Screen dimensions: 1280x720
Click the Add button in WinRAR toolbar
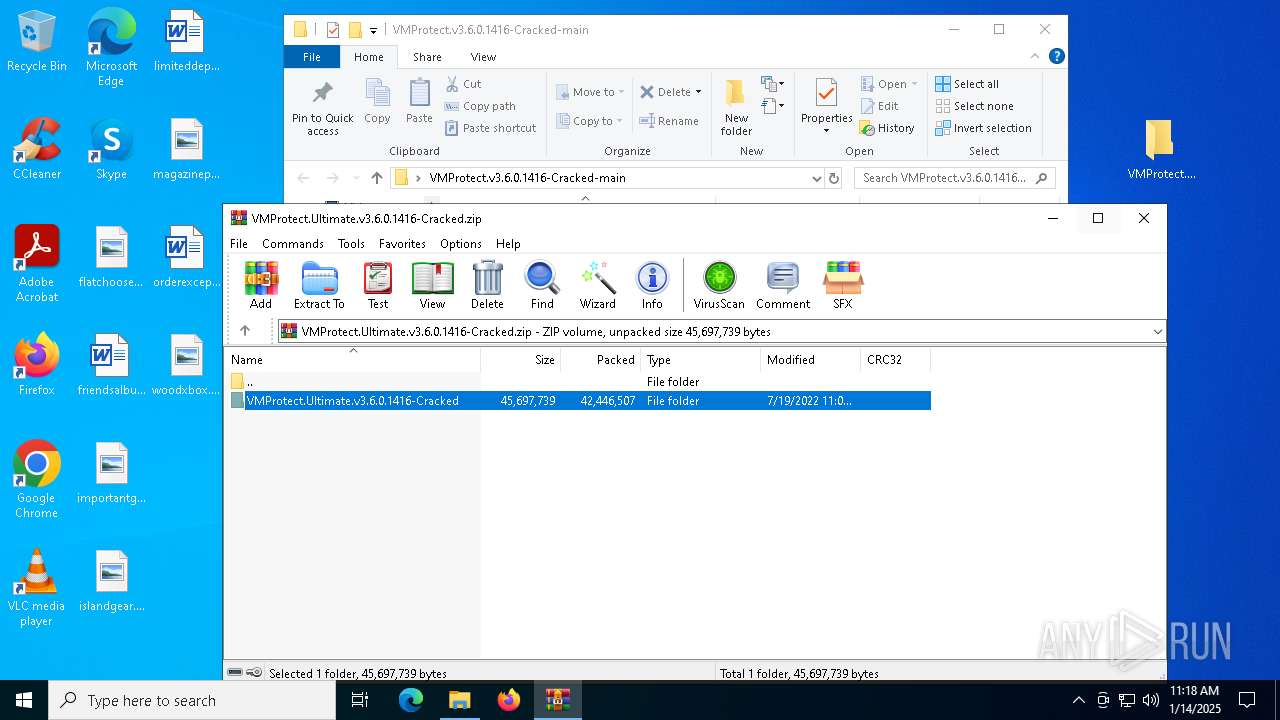[261, 285]
